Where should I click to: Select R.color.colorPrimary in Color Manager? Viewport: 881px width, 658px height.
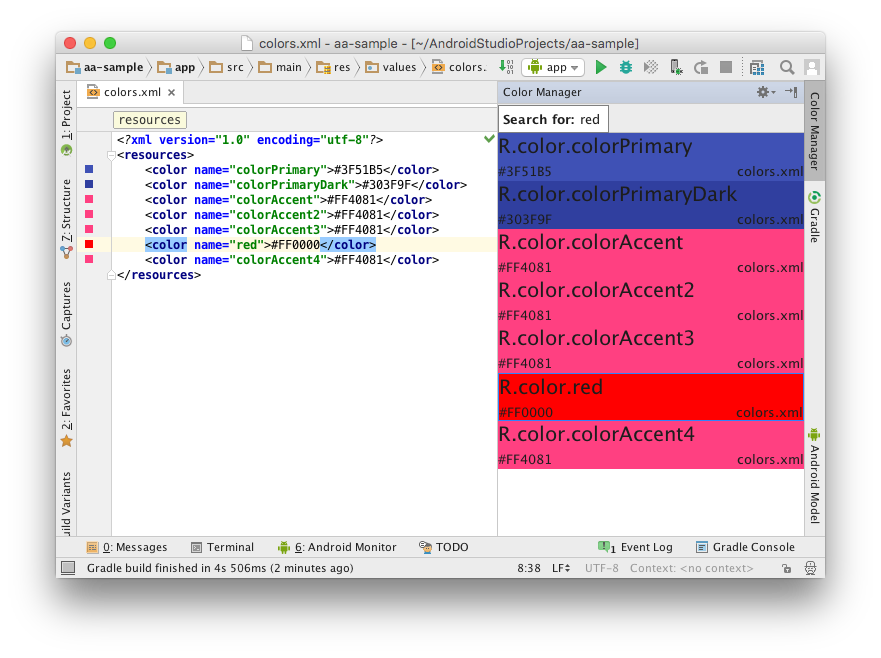click(x=651, y=157)
